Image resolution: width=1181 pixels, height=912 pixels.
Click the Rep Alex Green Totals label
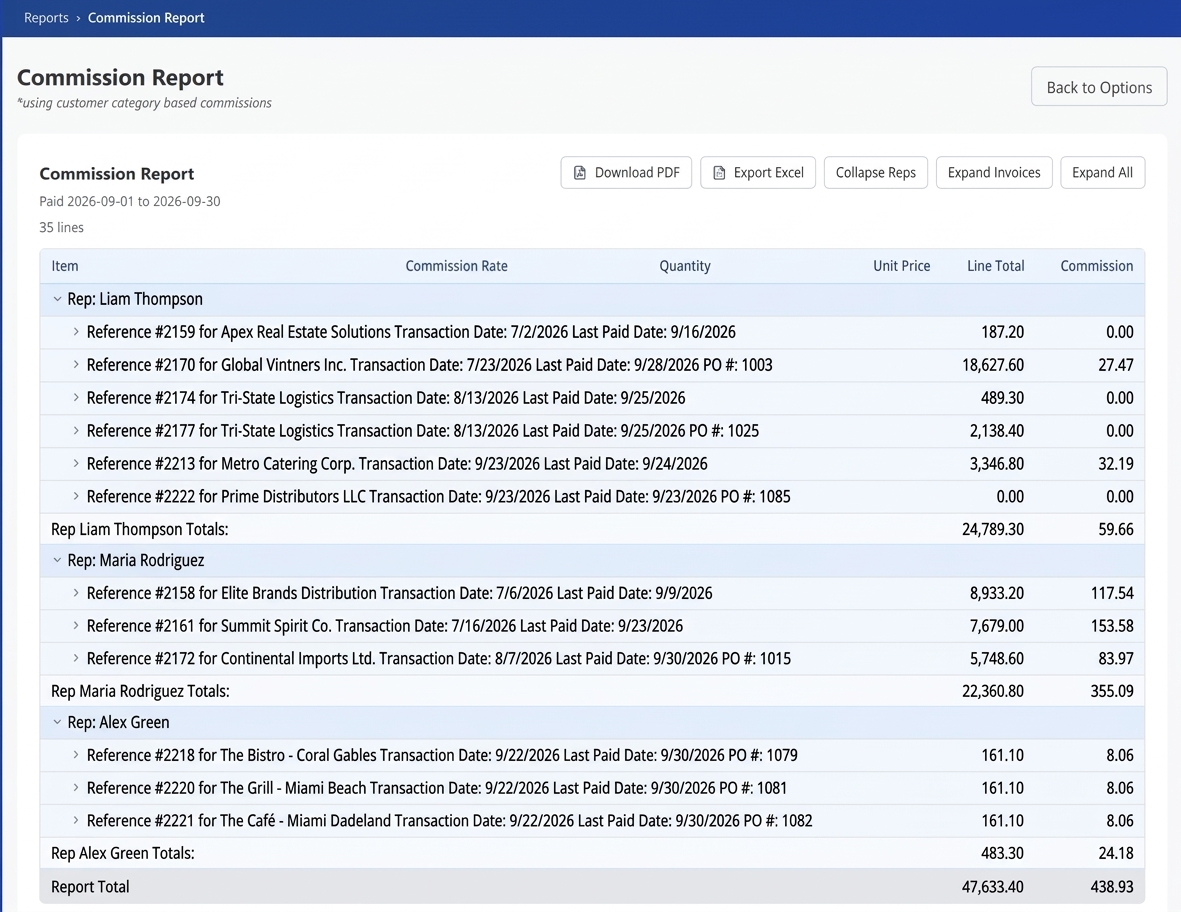tap(123, 853)
